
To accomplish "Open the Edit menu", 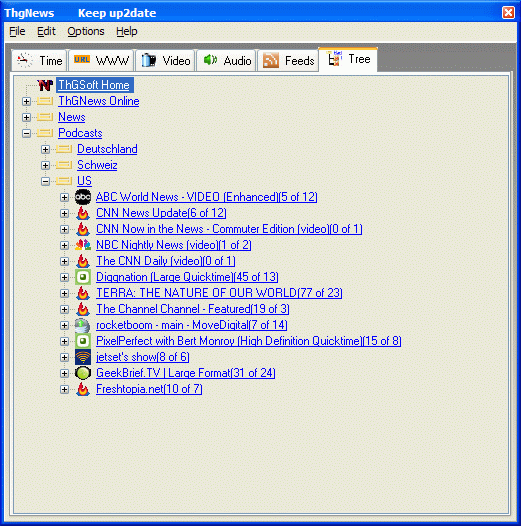I will click(x=46, y=32).
